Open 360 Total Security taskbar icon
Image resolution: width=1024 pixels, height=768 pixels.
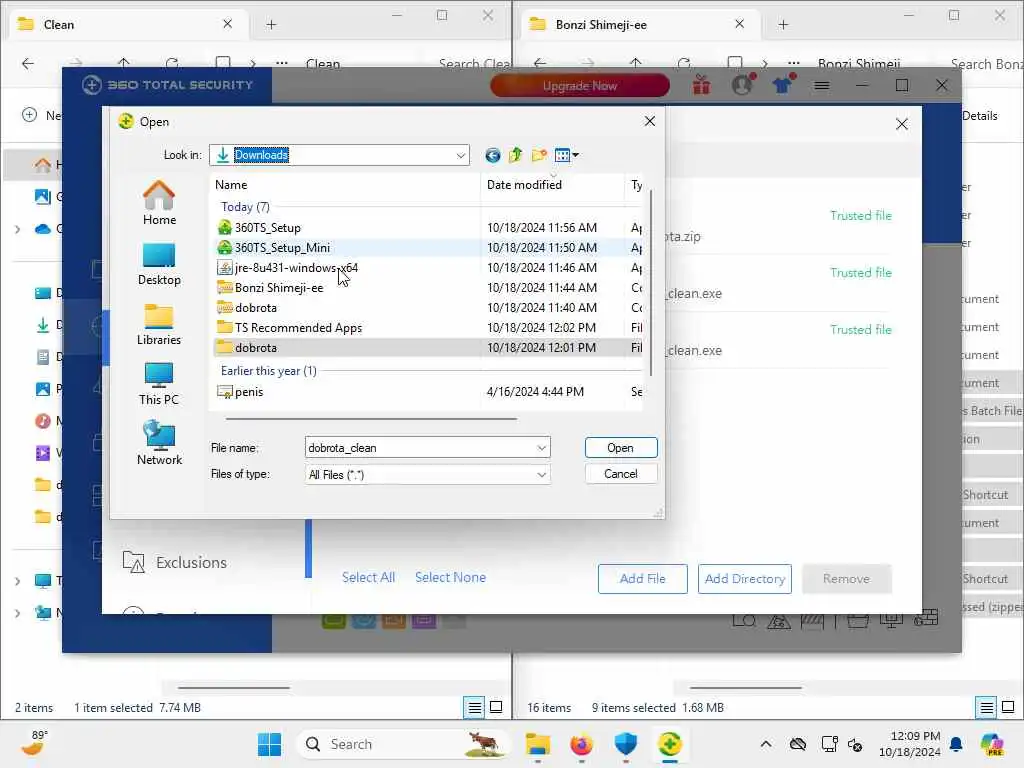(670, 744)
